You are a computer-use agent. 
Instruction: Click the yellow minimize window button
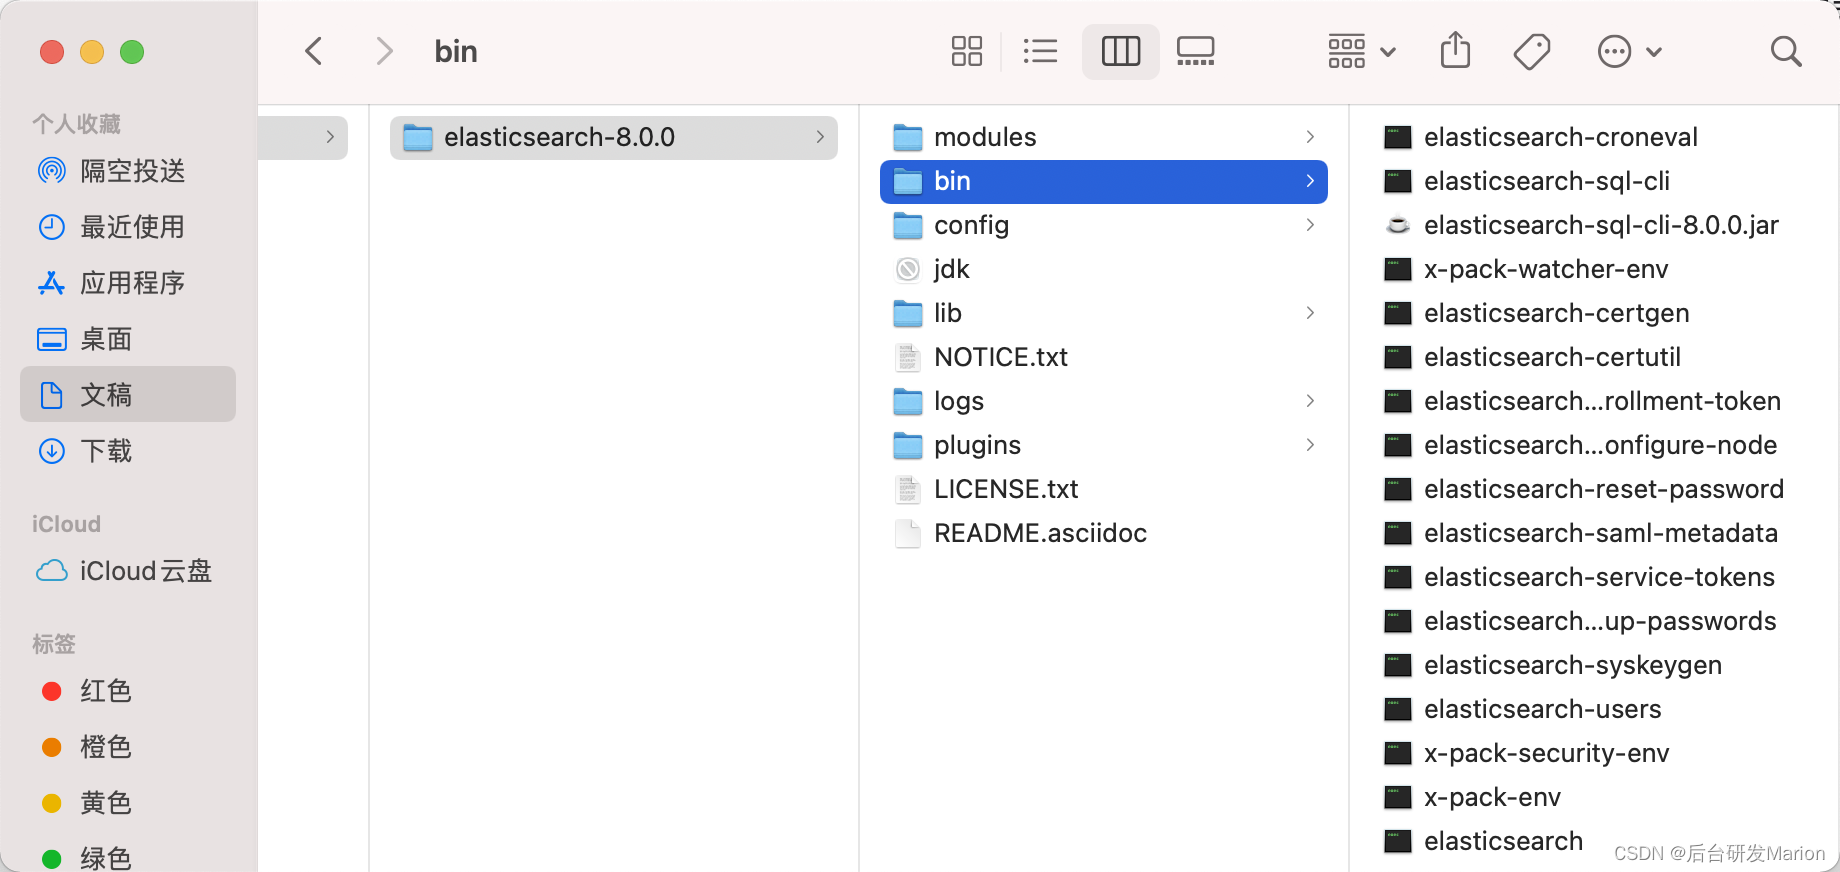(x=92, y=52)
